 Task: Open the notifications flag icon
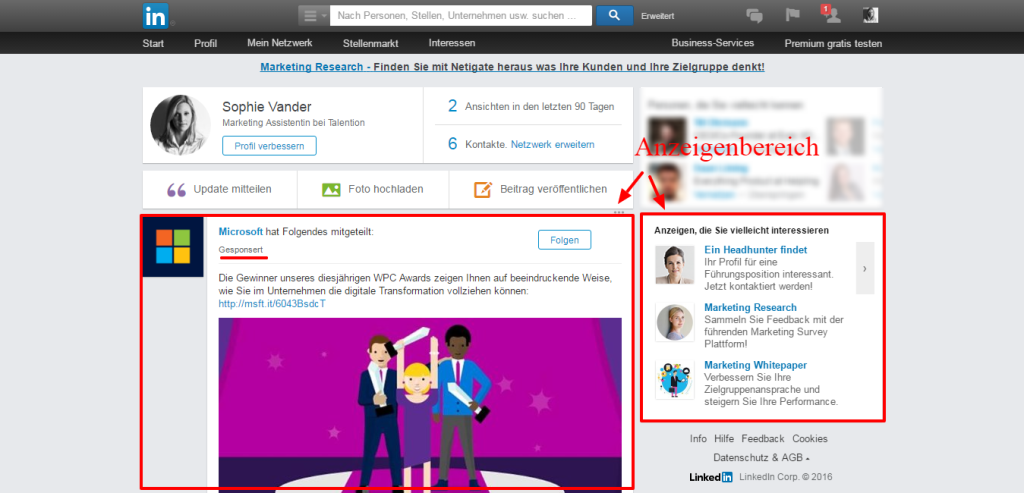[x=792, y=15]
